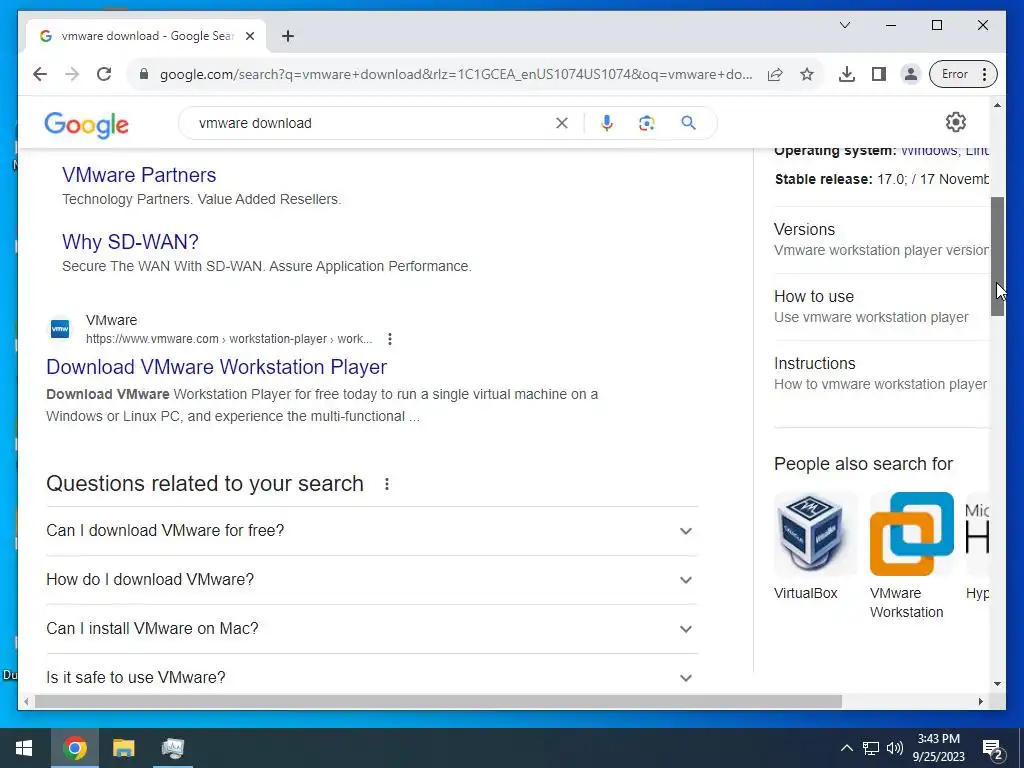
Task: Open Download VMware Workstation Player result
Action: point(216,367)
